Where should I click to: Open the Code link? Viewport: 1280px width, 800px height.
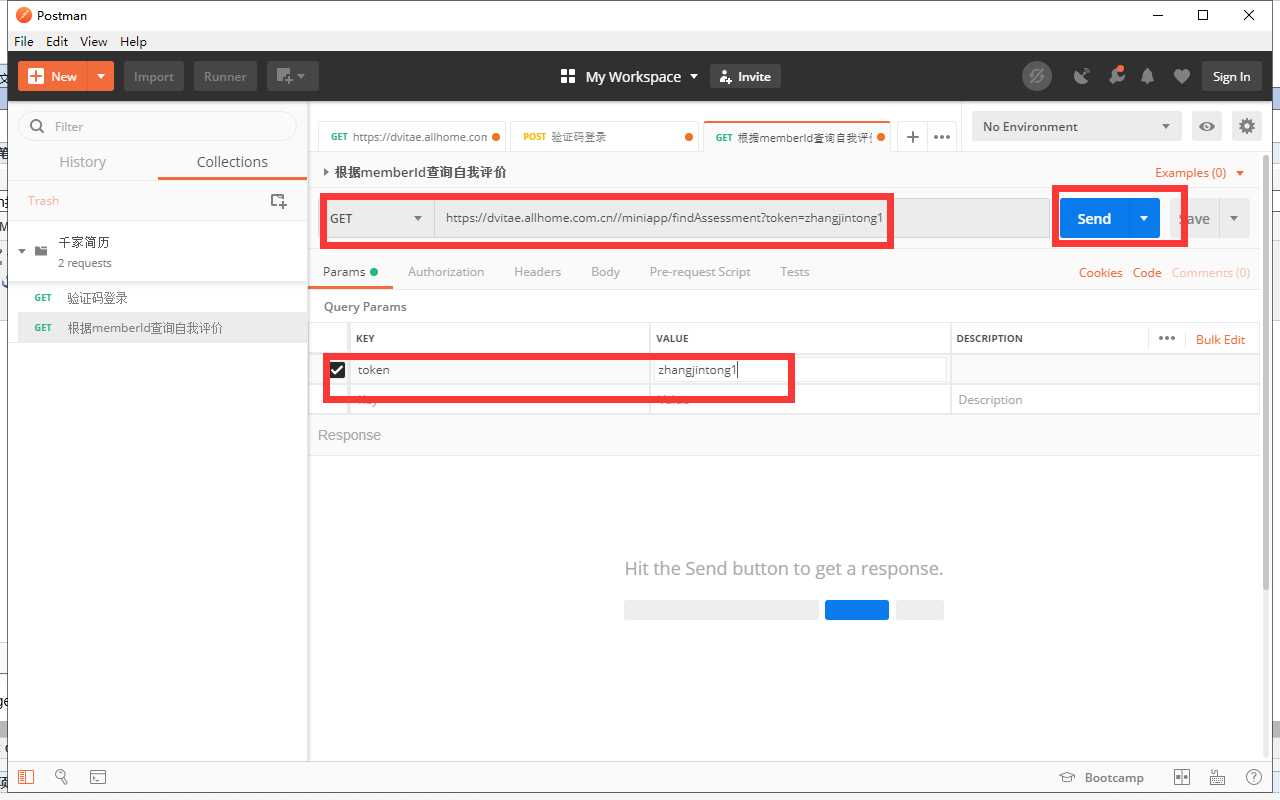[1147, 273]
